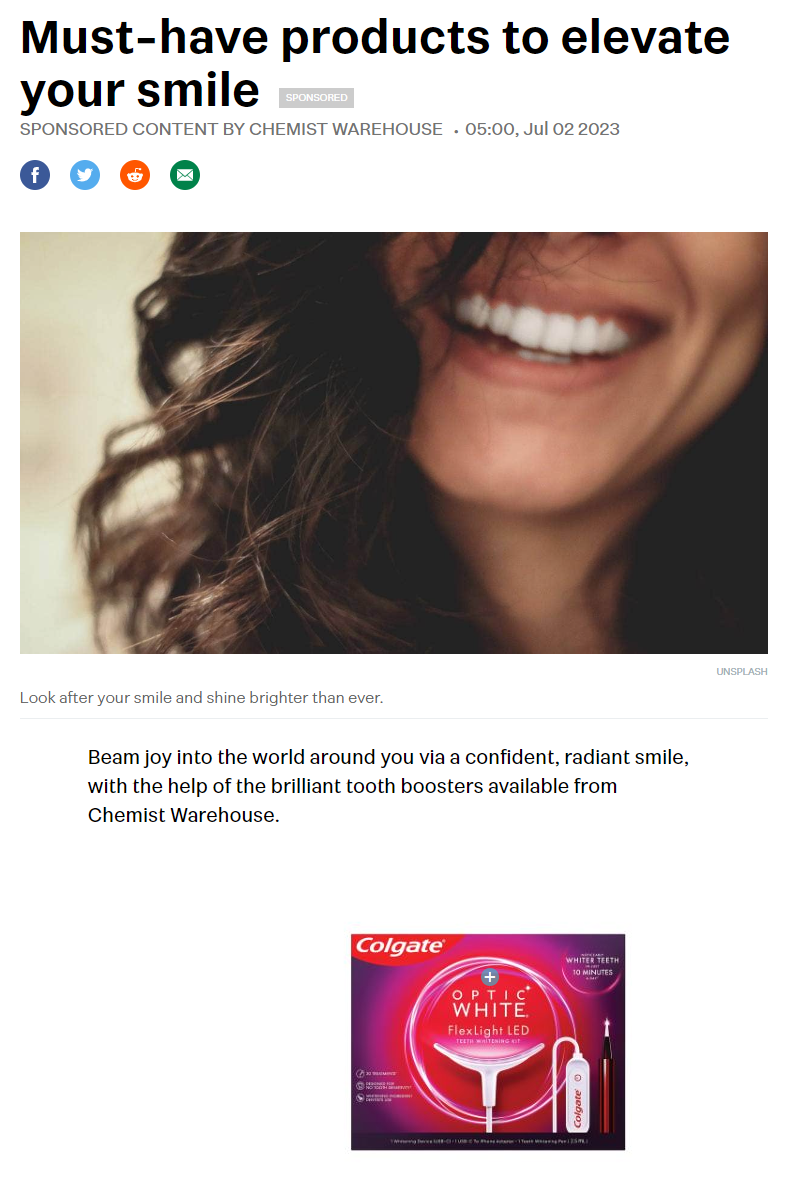Share the article via the email icon
The width and height of the screenshot is (792, 1187).
click(x=185, y=175)
